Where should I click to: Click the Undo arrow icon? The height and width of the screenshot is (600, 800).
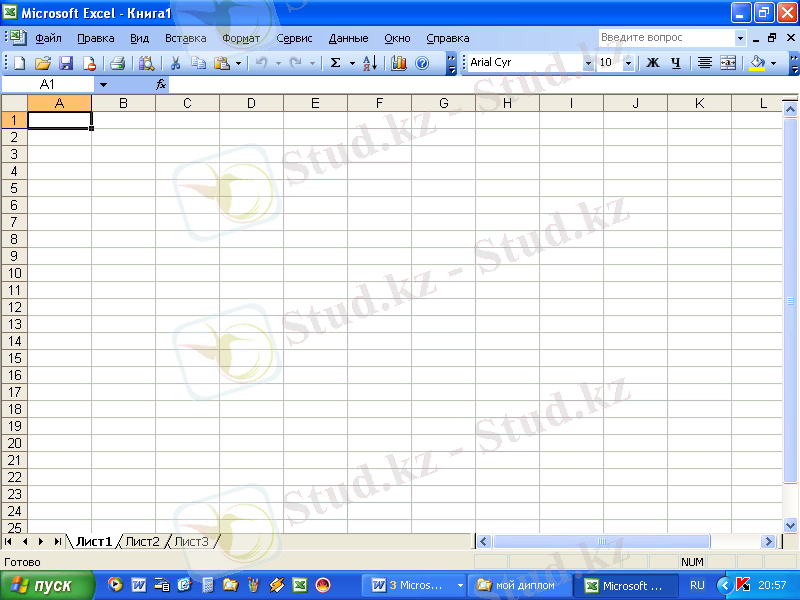(261, 63)
